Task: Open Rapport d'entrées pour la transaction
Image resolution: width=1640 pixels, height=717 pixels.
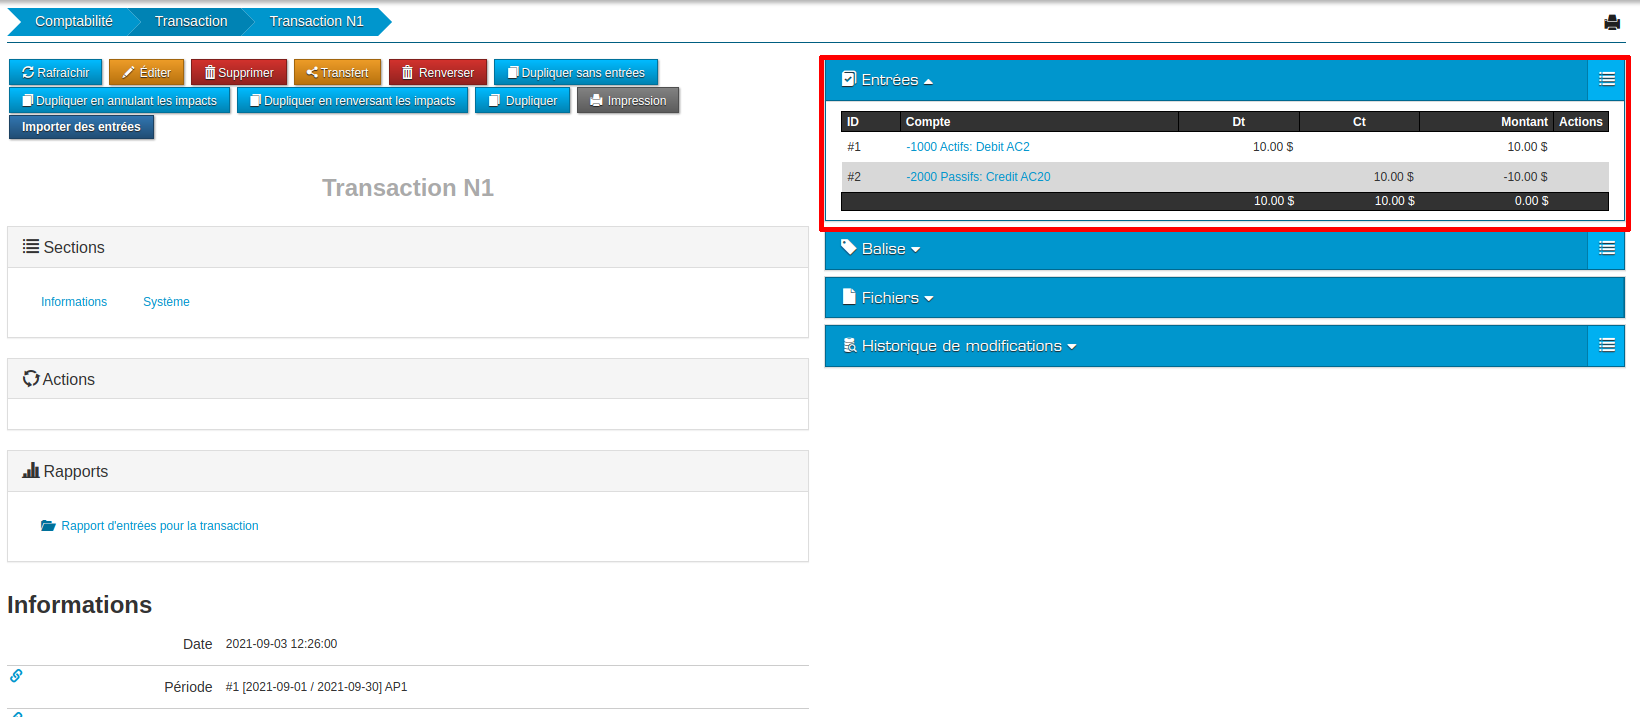Action: point(159,526)
